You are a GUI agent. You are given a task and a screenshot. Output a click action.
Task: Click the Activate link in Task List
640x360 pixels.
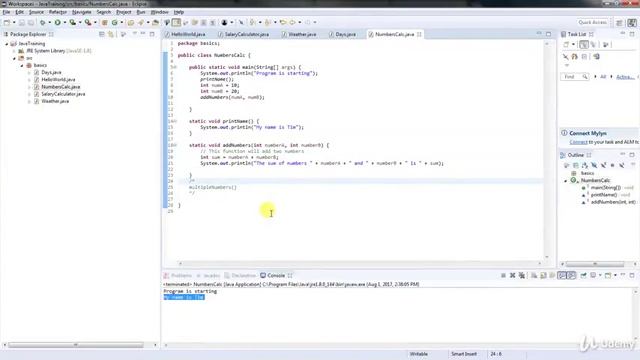coord(625,77)
